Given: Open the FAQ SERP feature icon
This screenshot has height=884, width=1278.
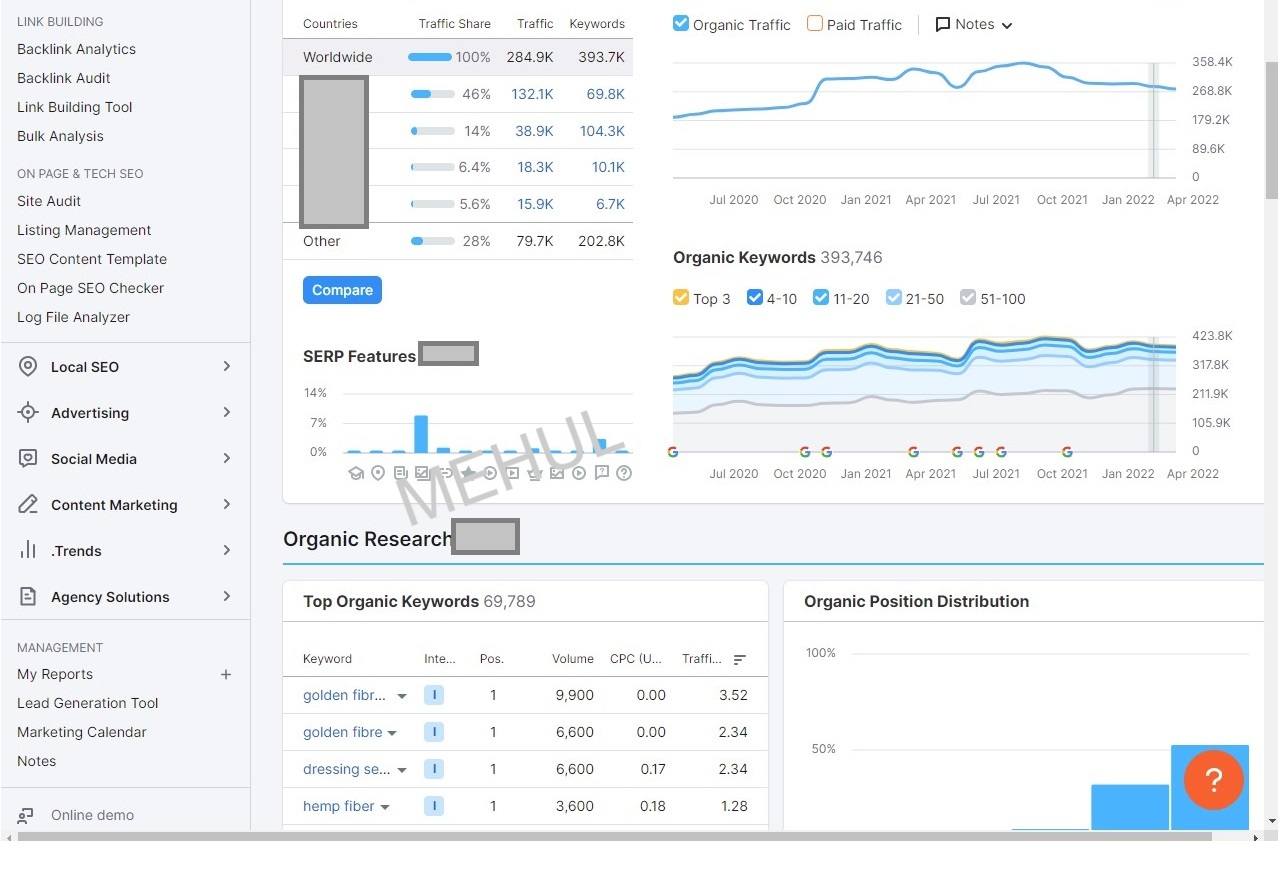Looking at the screenshot, I should (601, 473).
